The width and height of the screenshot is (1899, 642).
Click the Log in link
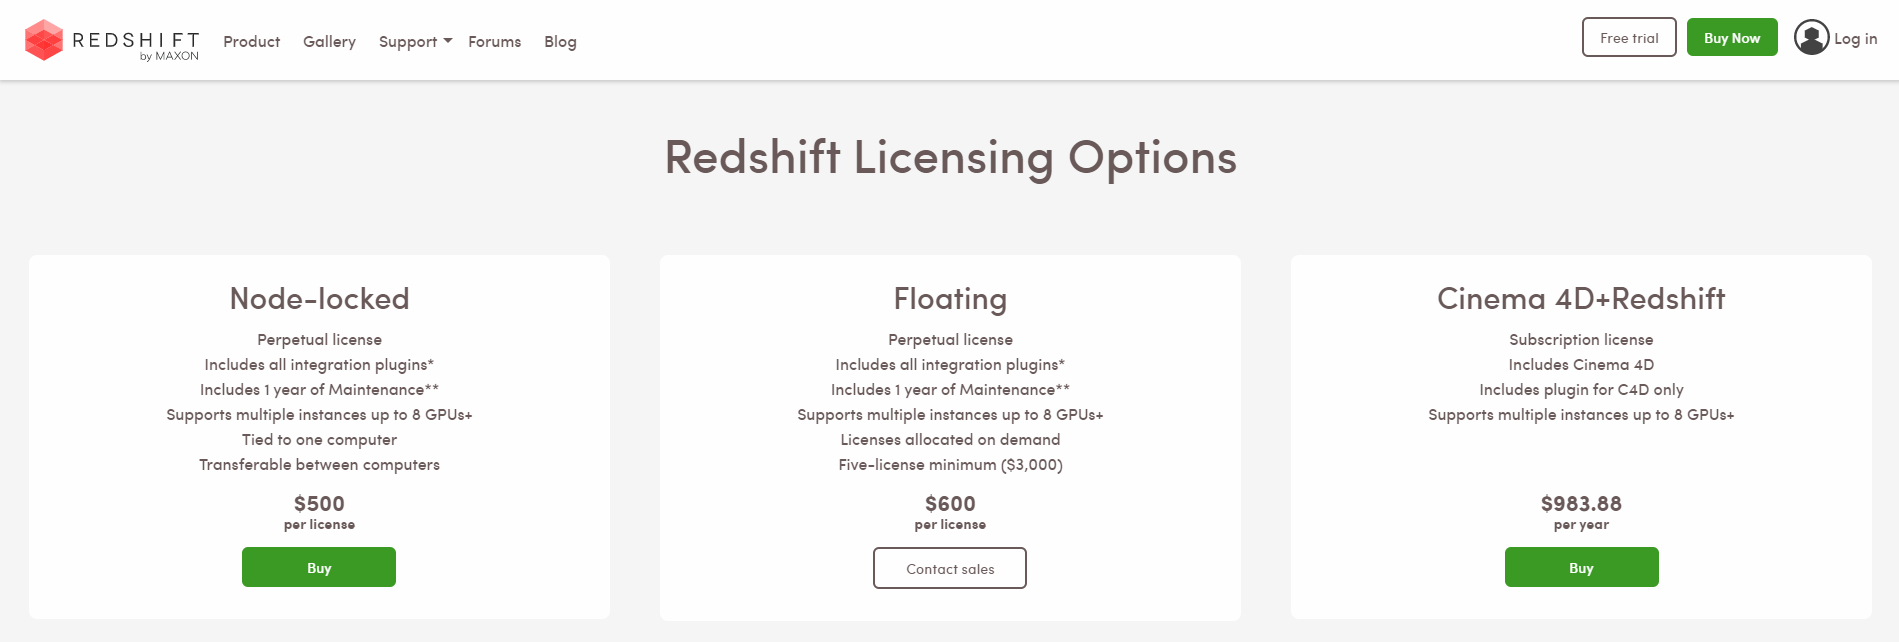[1855, 39]
